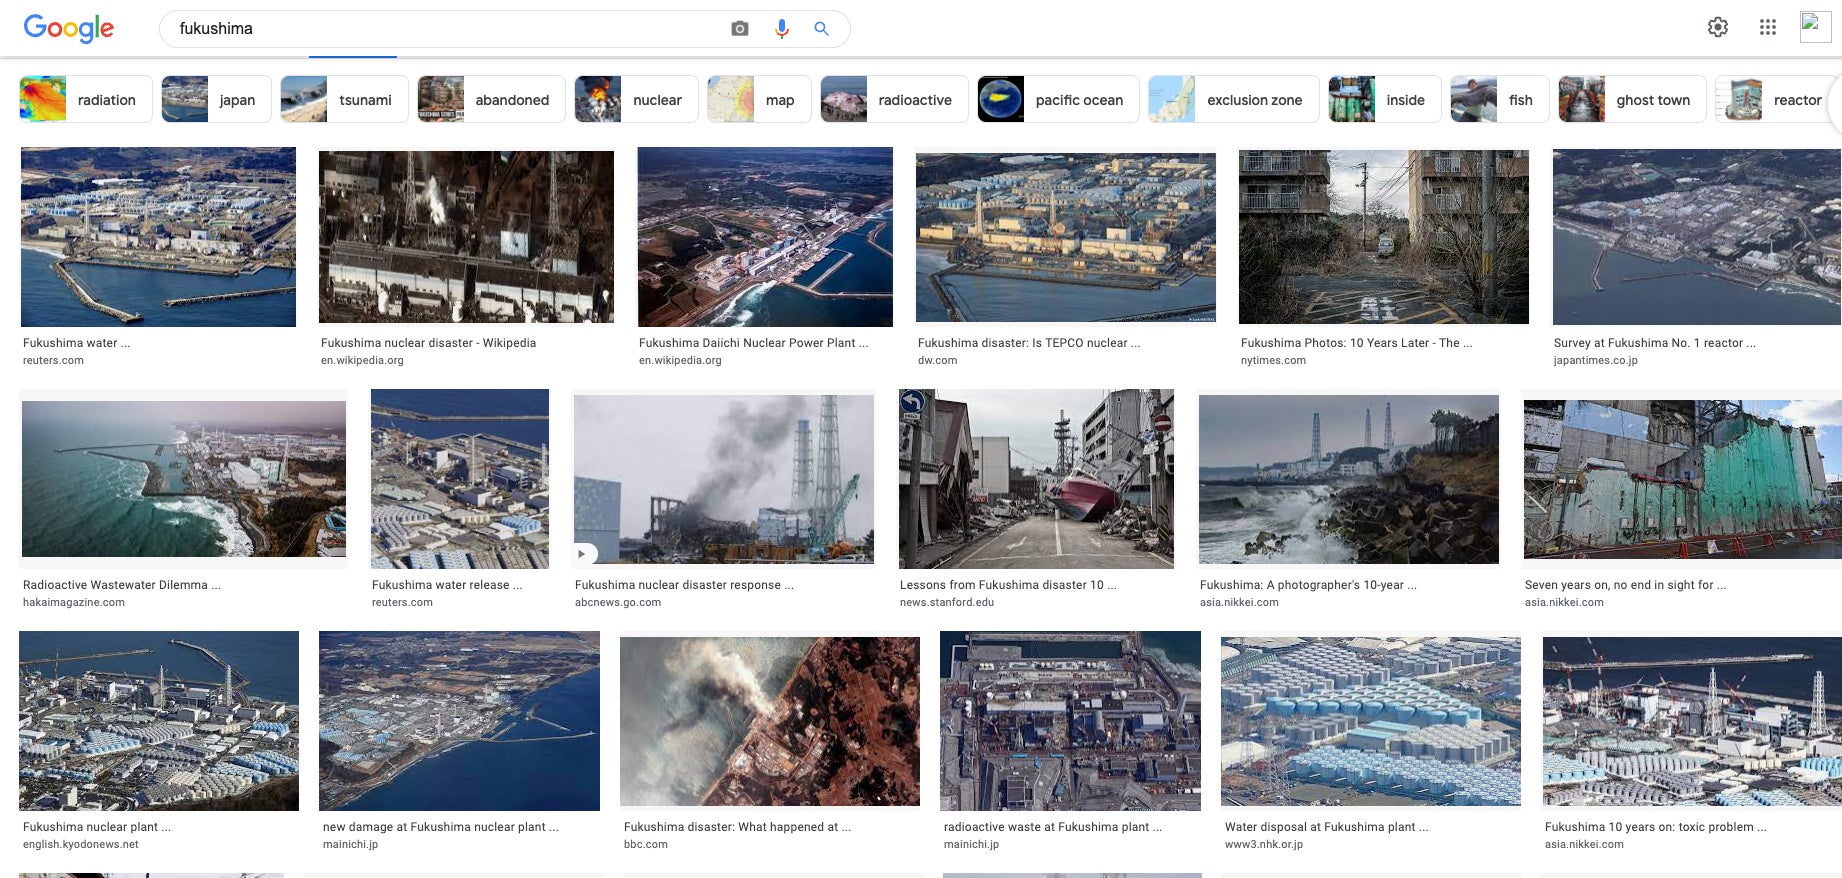Open the settings gear icon
This screenshot has height=878, width=1842.
[x=1717, y=27]
